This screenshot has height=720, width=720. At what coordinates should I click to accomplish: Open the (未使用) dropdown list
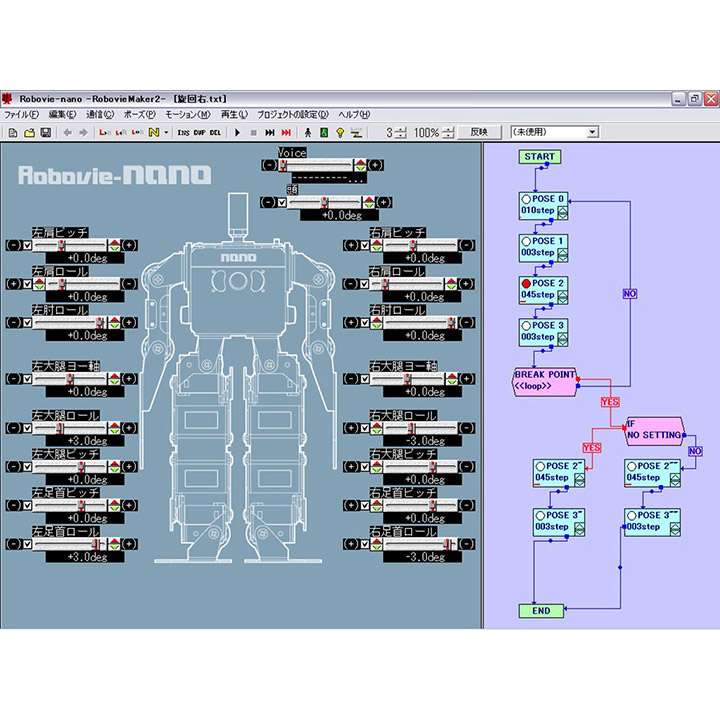click(592, 132)
